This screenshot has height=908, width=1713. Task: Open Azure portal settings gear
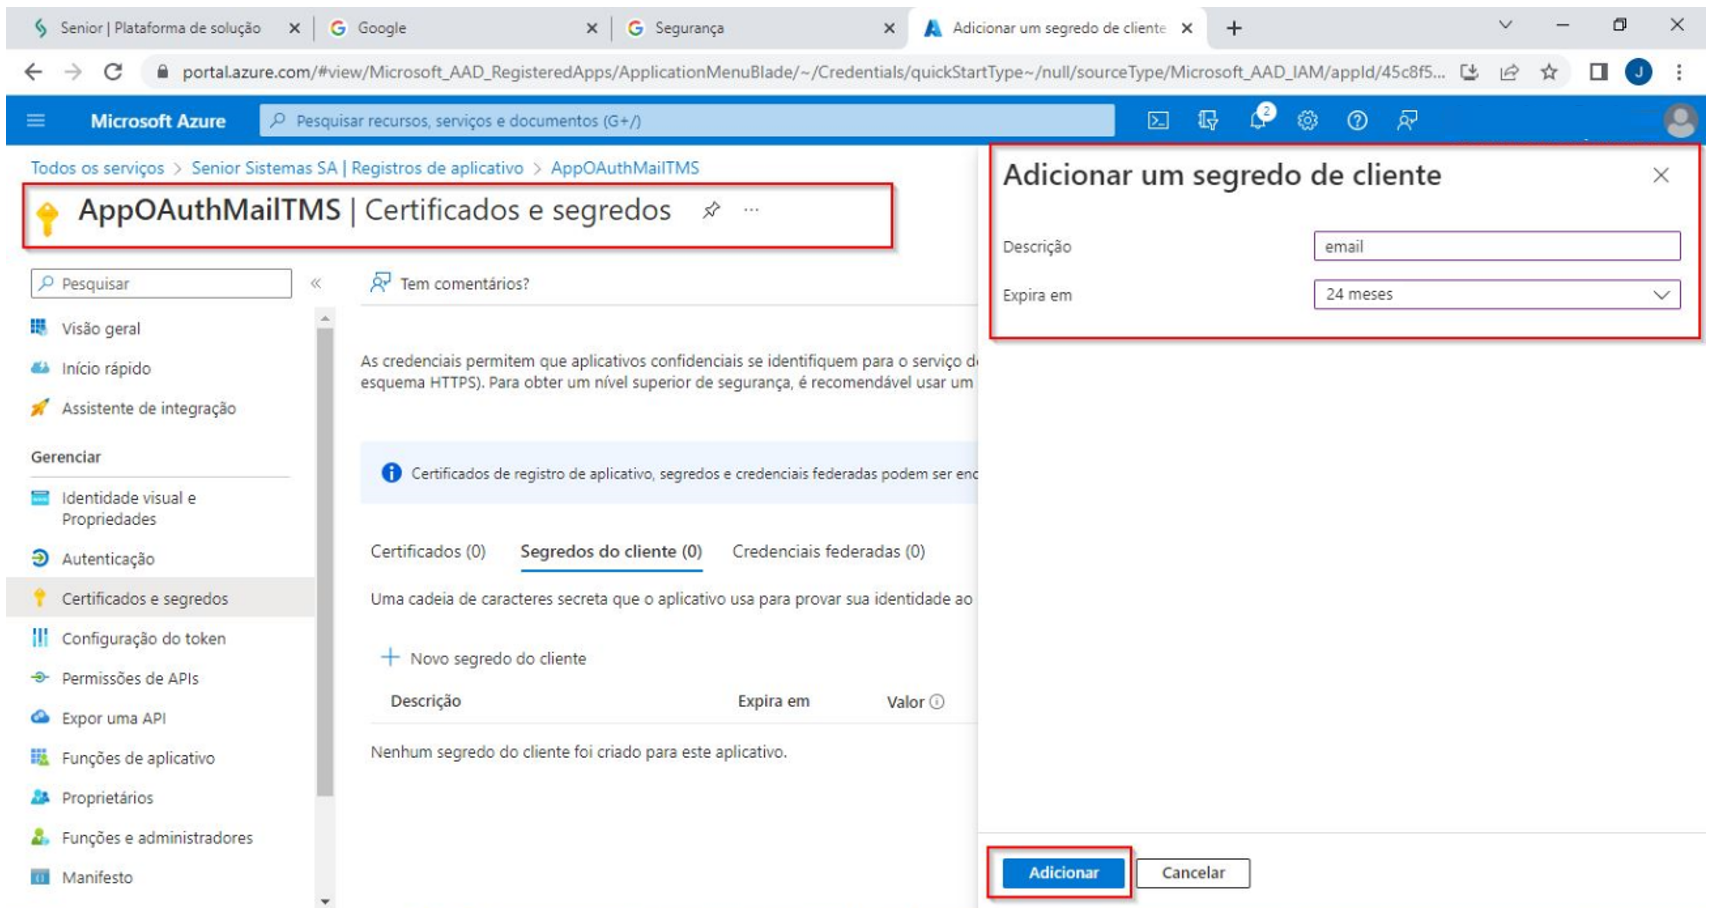[x=1307, y=121]
